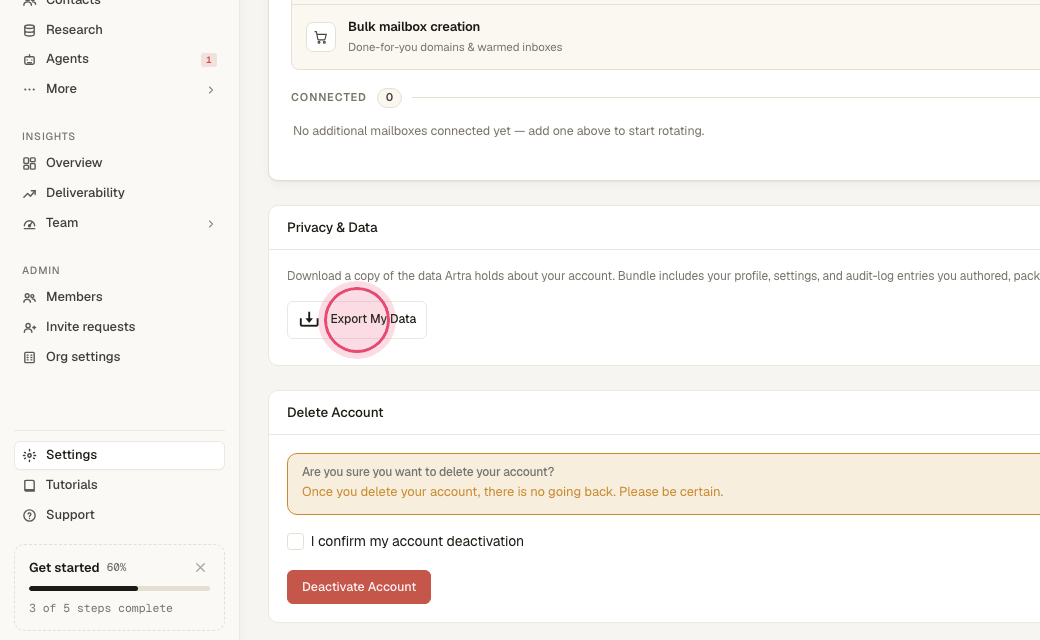Click the More ellipsis icon

(29, 90)
